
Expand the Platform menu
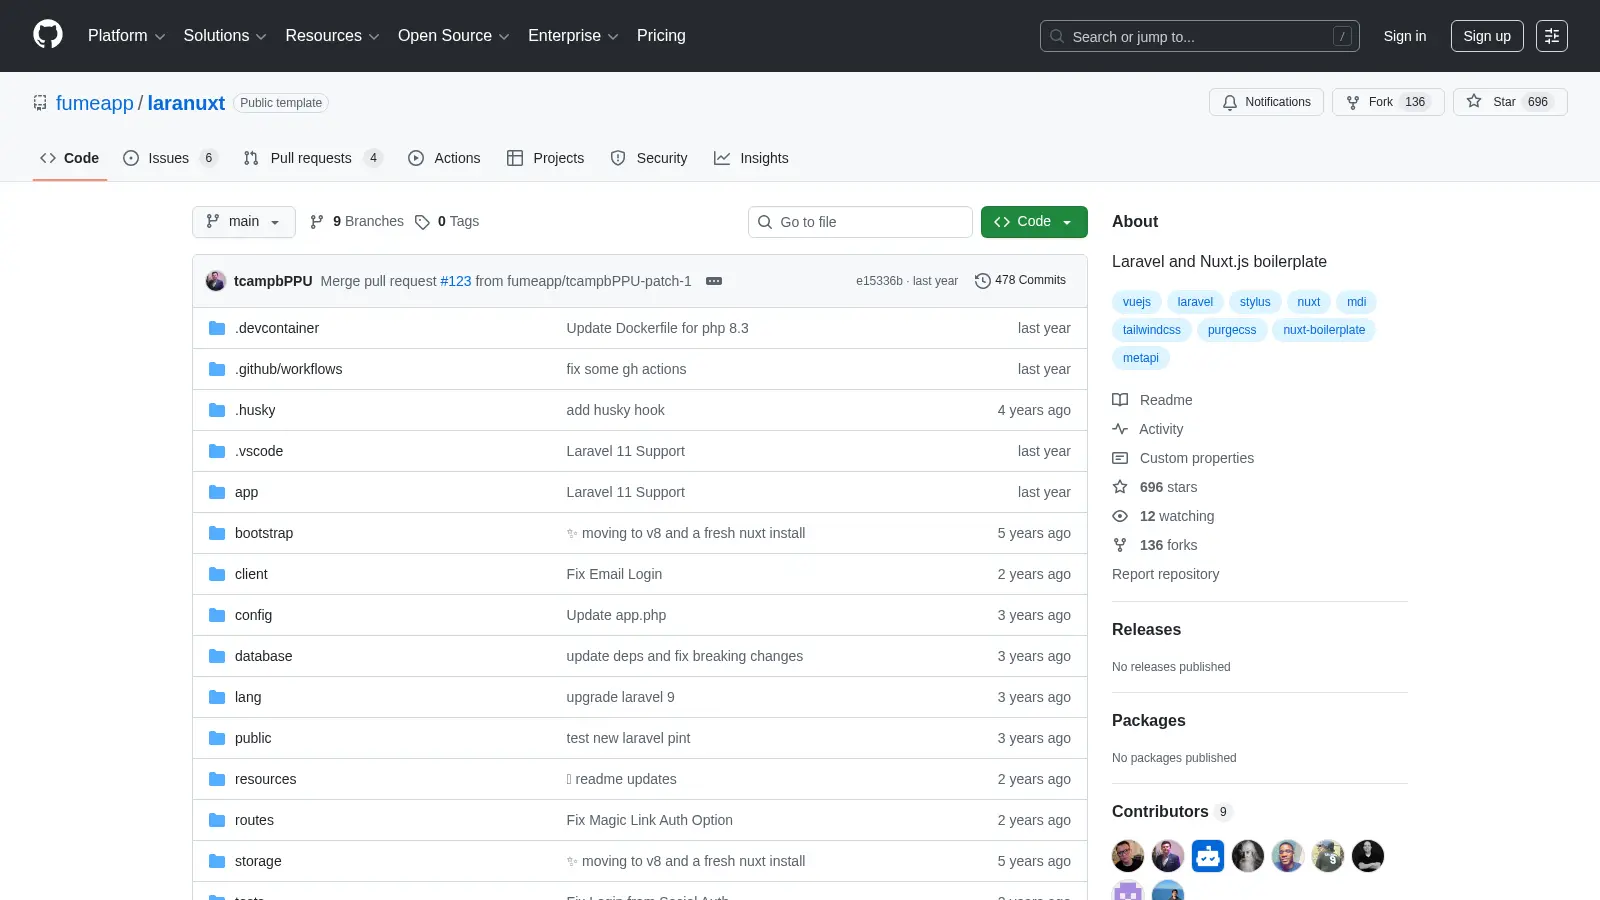point(126,36)
